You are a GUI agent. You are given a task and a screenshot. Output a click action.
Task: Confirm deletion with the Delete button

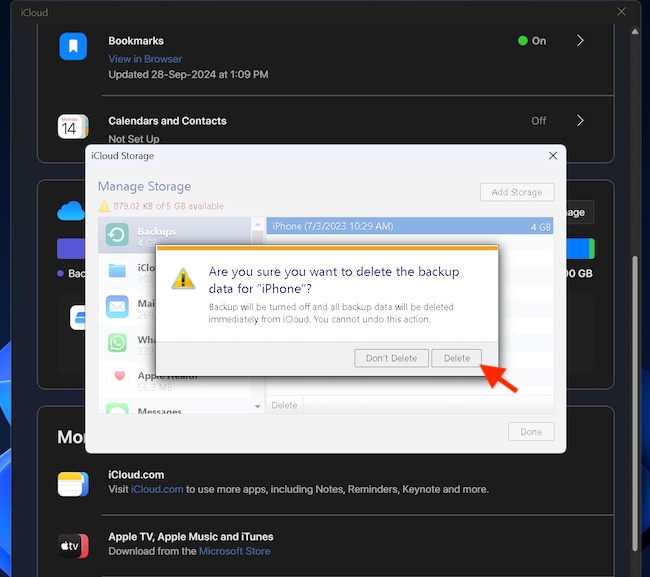456,358
